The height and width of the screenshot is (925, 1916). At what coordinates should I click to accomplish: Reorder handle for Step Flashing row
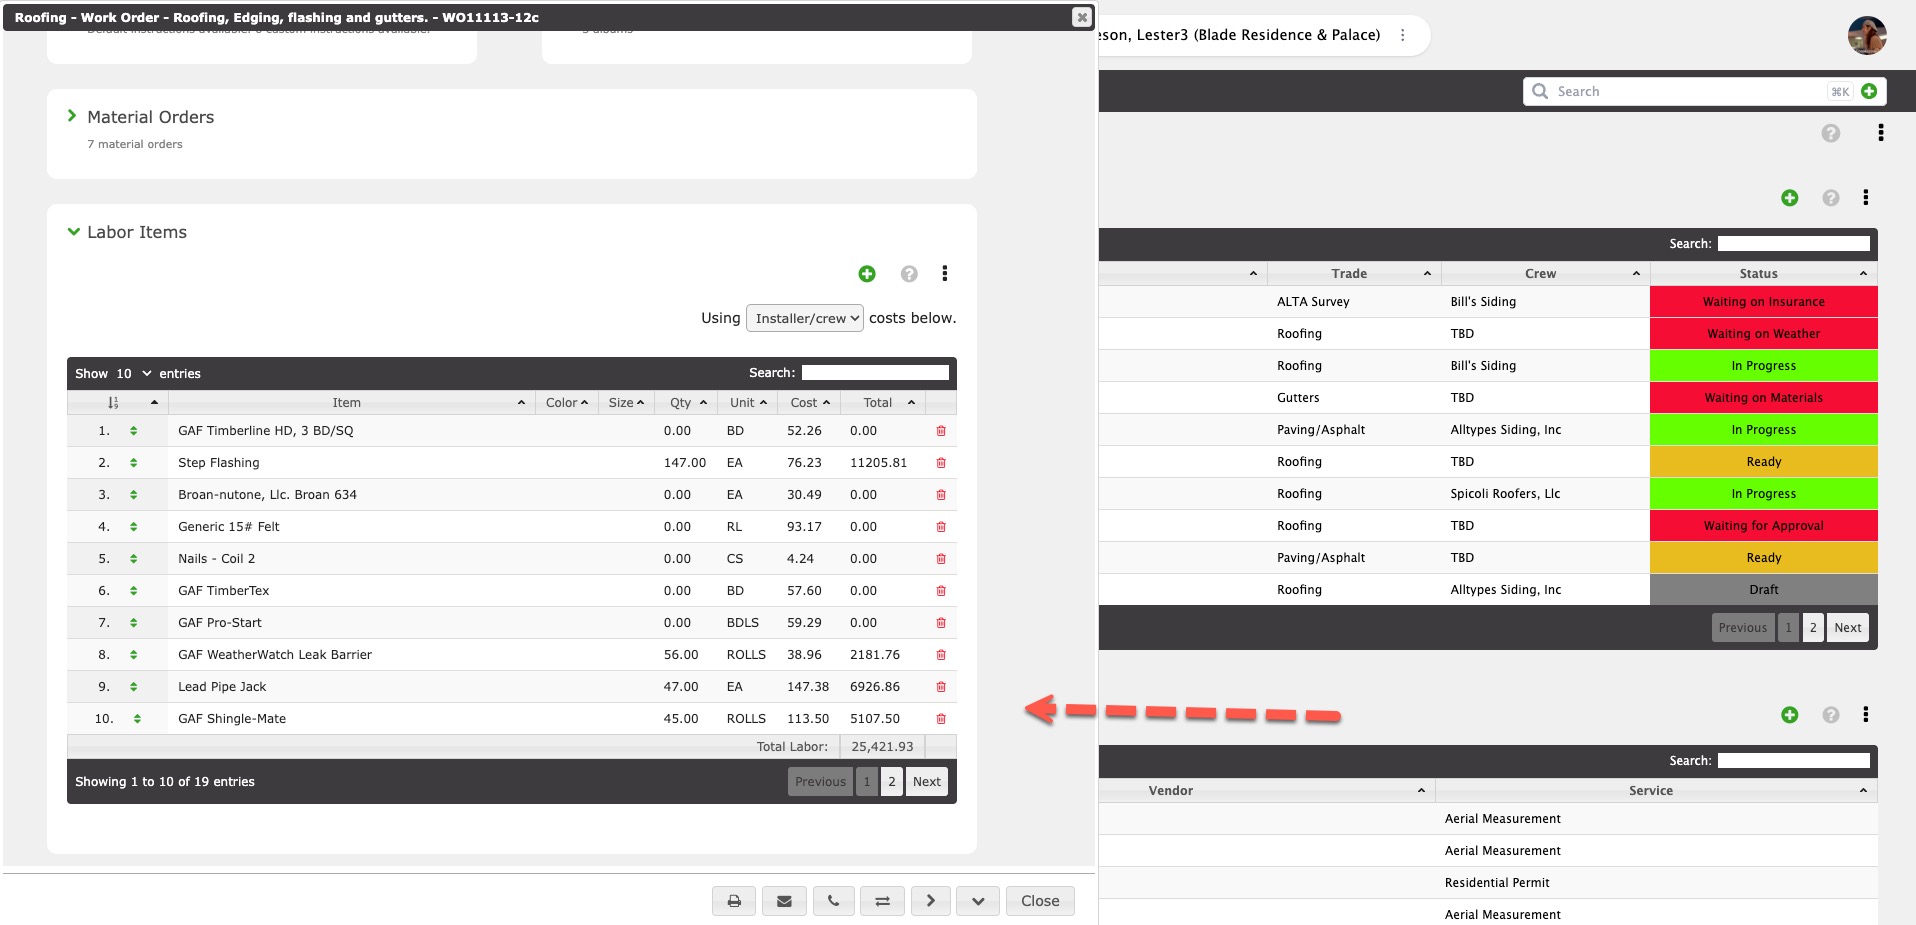[133, 463]
